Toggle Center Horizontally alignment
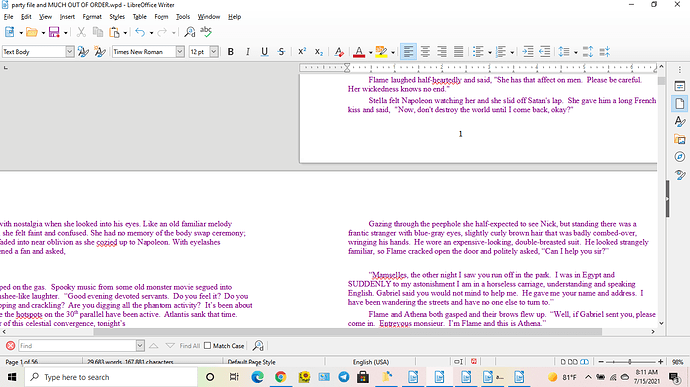 coord(425,52)
